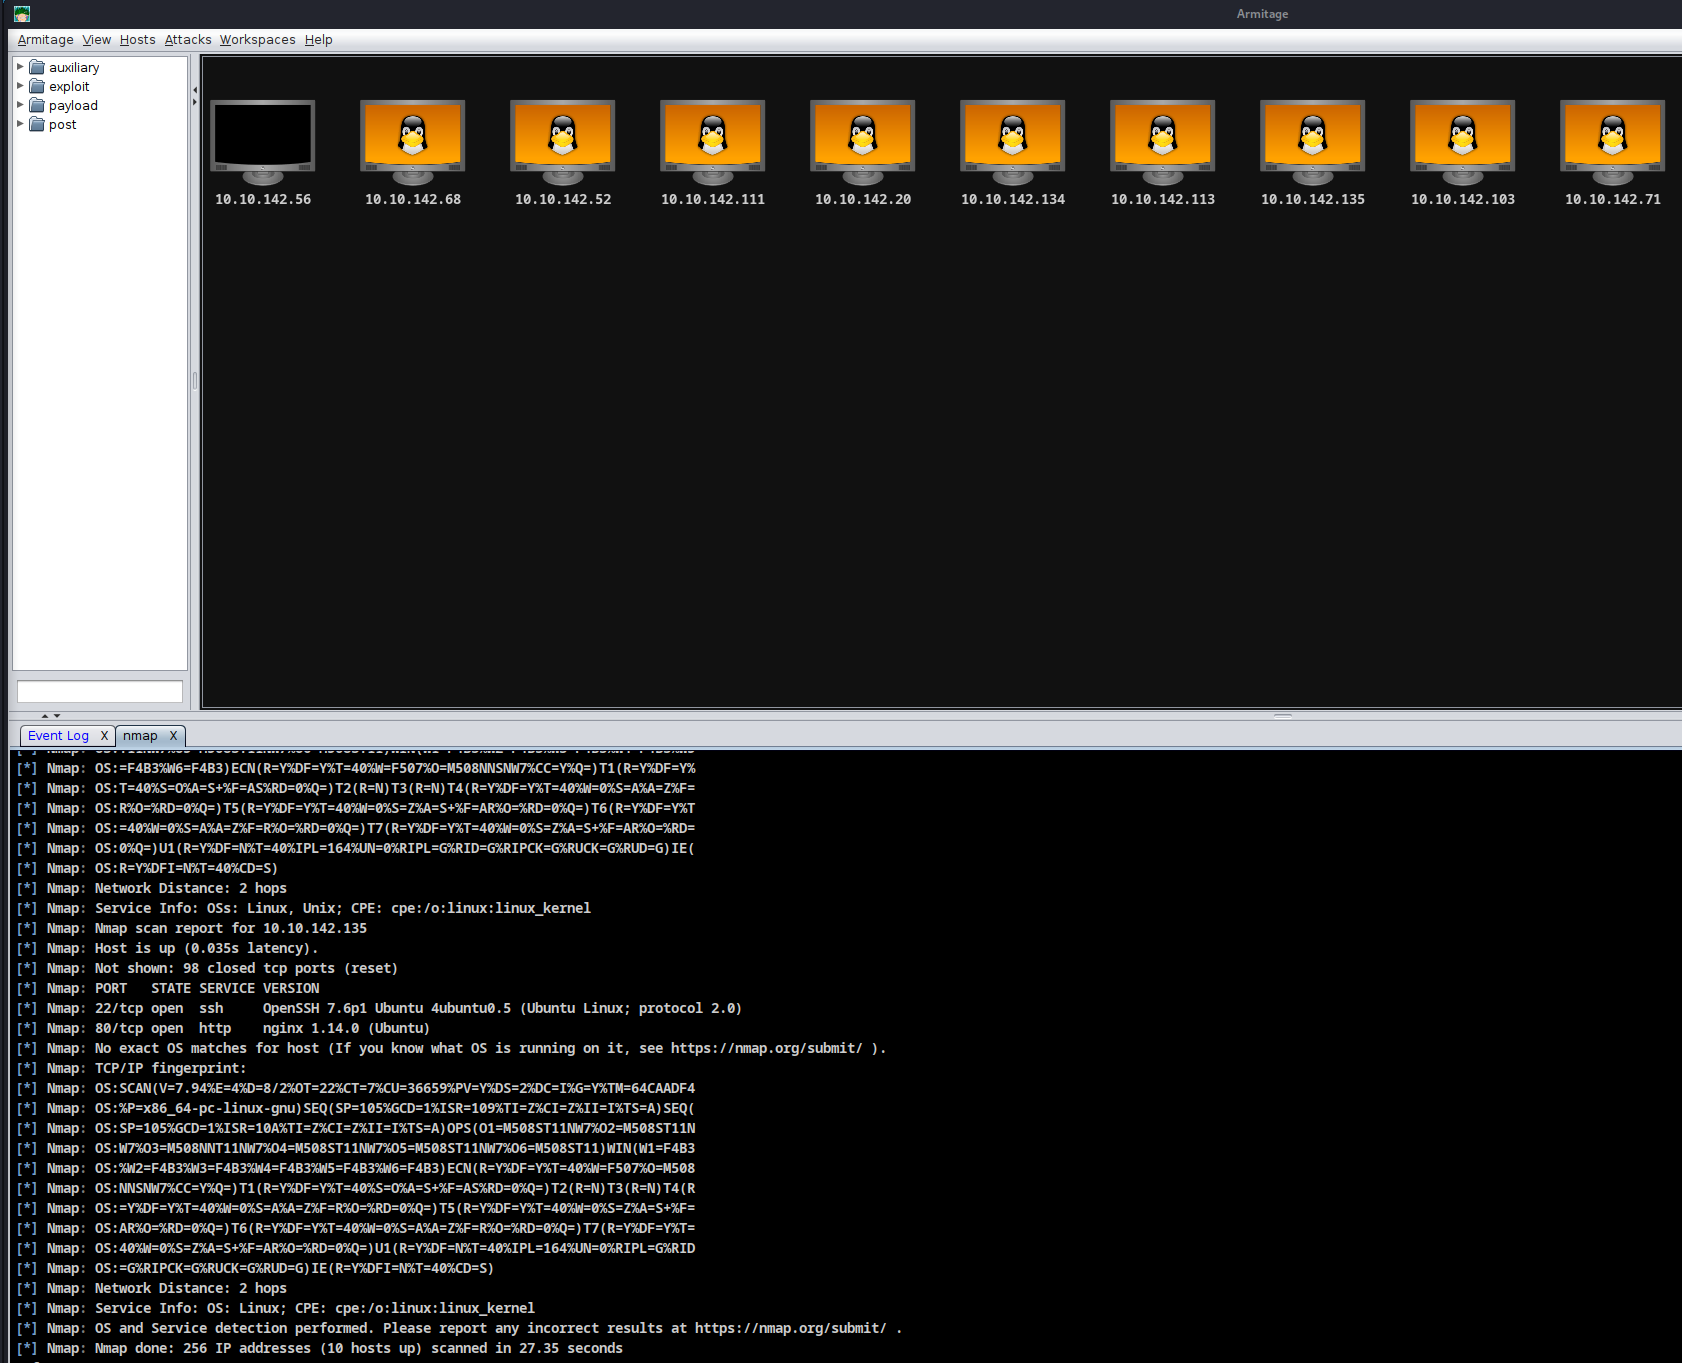The width and height of the screenshot is (1682, 1363).
Task: Open the Hosts menu
Action: point(137,40)
